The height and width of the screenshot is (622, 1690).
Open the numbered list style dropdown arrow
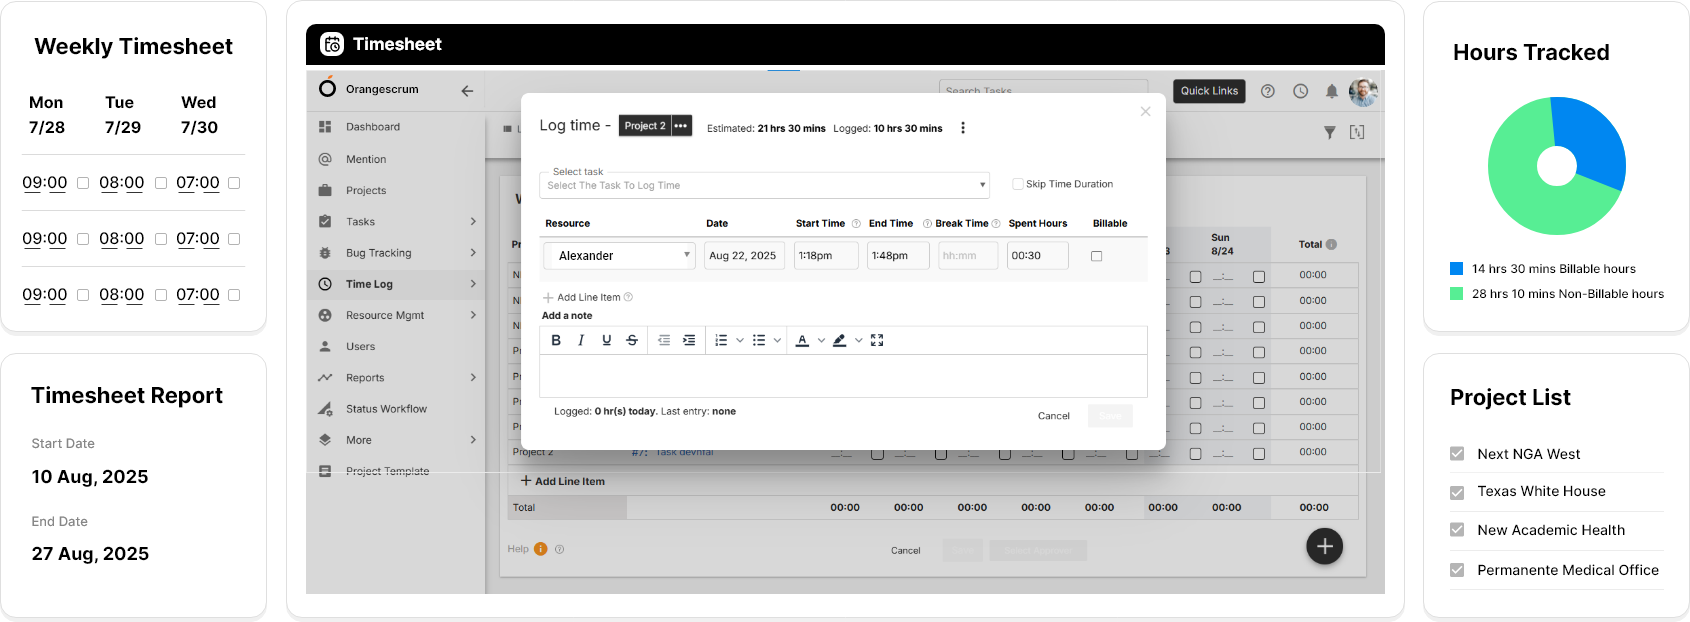(x=740, y=340)
